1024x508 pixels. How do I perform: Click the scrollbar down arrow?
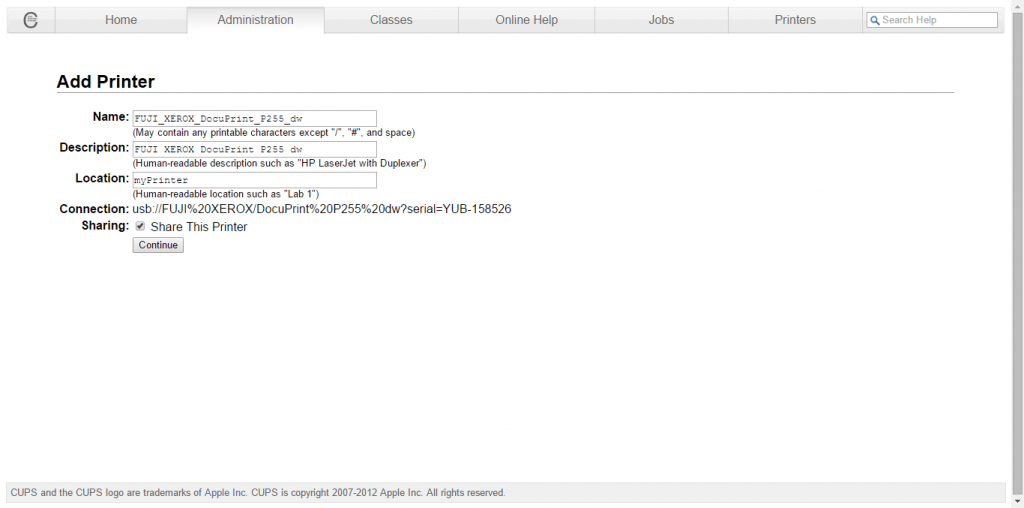point(1017,501)
